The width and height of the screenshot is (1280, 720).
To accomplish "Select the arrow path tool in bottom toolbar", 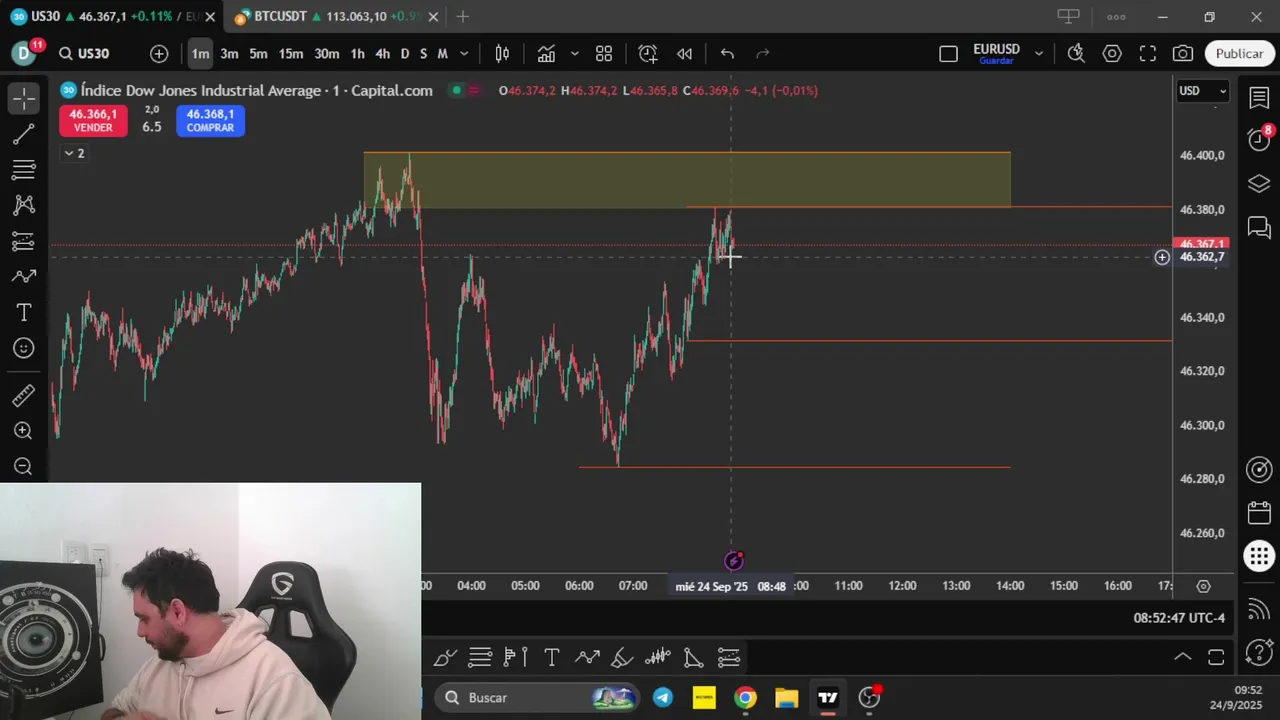I will (587, 657).
